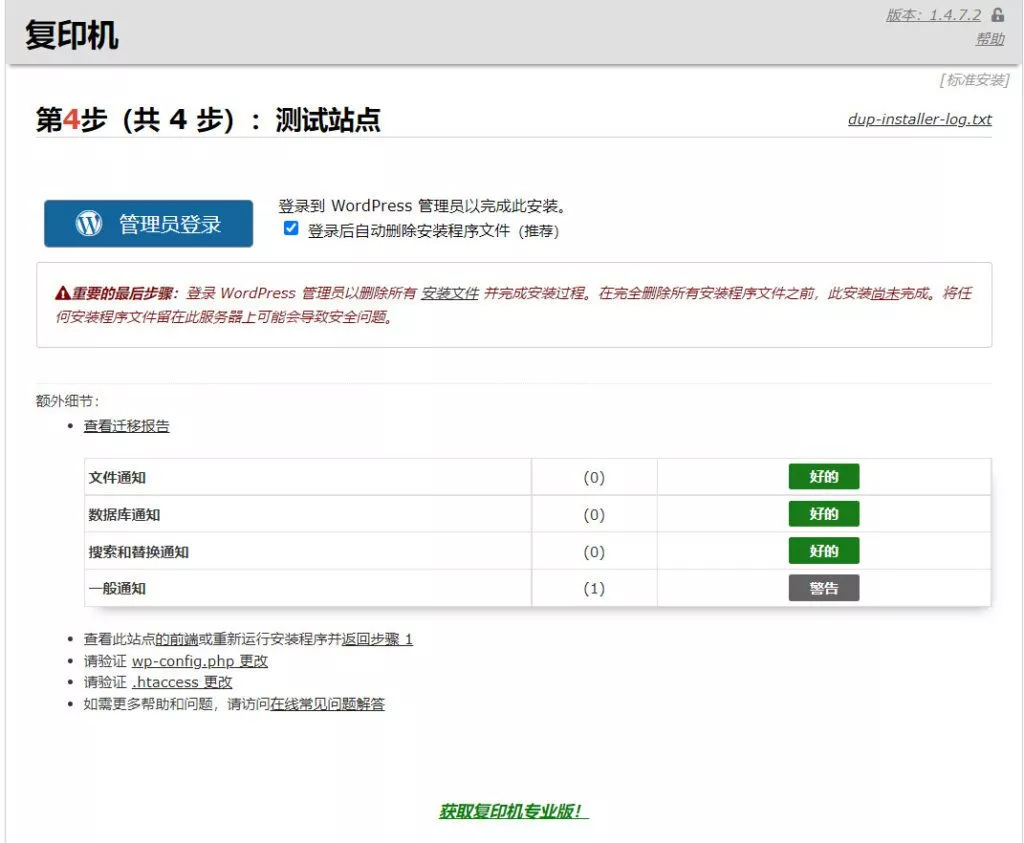This screenshot has height=843, width=1024.
Task: Open wp-config.php 更改 link
Action: (200, 661)
